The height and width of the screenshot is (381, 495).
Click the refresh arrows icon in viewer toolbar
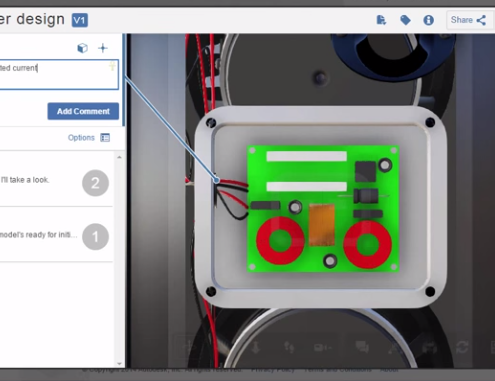(462, 347)
